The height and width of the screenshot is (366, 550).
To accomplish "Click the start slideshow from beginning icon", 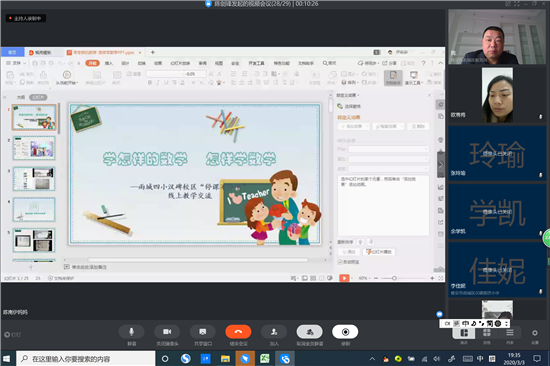I will (67, 74).
